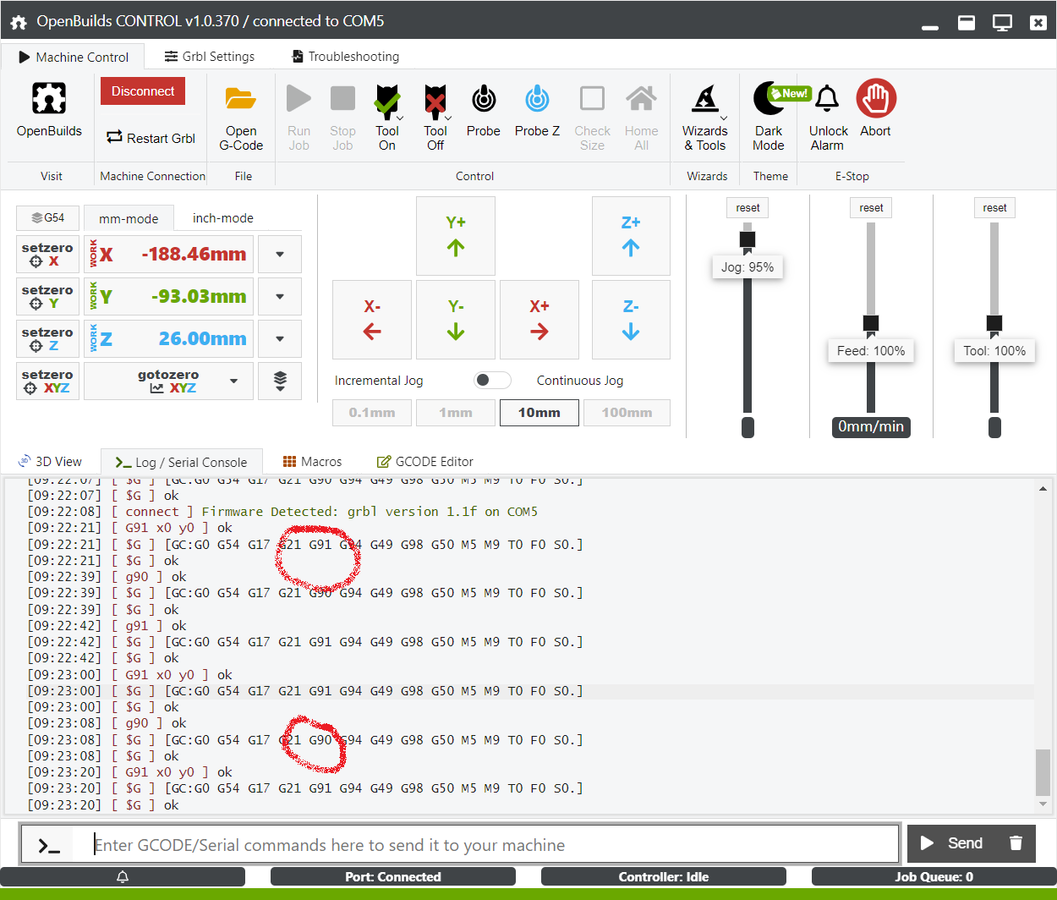Screen dimensions: 1057x900
Task: Click the Restart Grbl button
Action: click(x=151, y=138)
